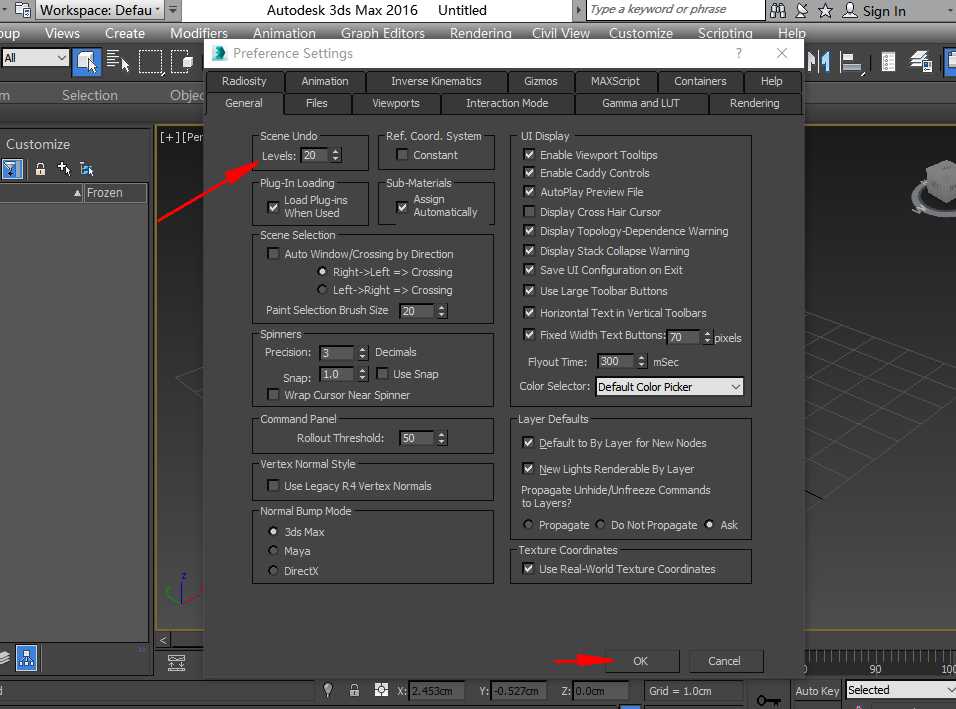Image resolution: width=956 pixels, height=709 pixels.
Task: Click the Set Keys key icon
Action: (x=768, y=700)
